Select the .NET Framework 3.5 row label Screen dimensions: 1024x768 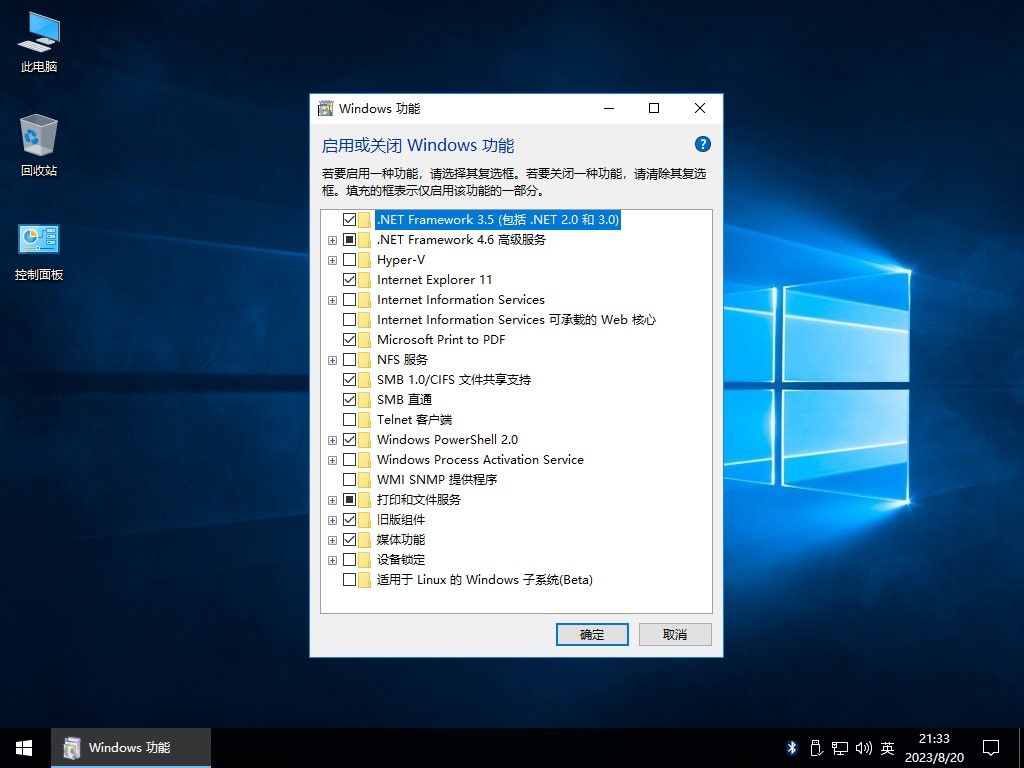[x=498, y=219]
